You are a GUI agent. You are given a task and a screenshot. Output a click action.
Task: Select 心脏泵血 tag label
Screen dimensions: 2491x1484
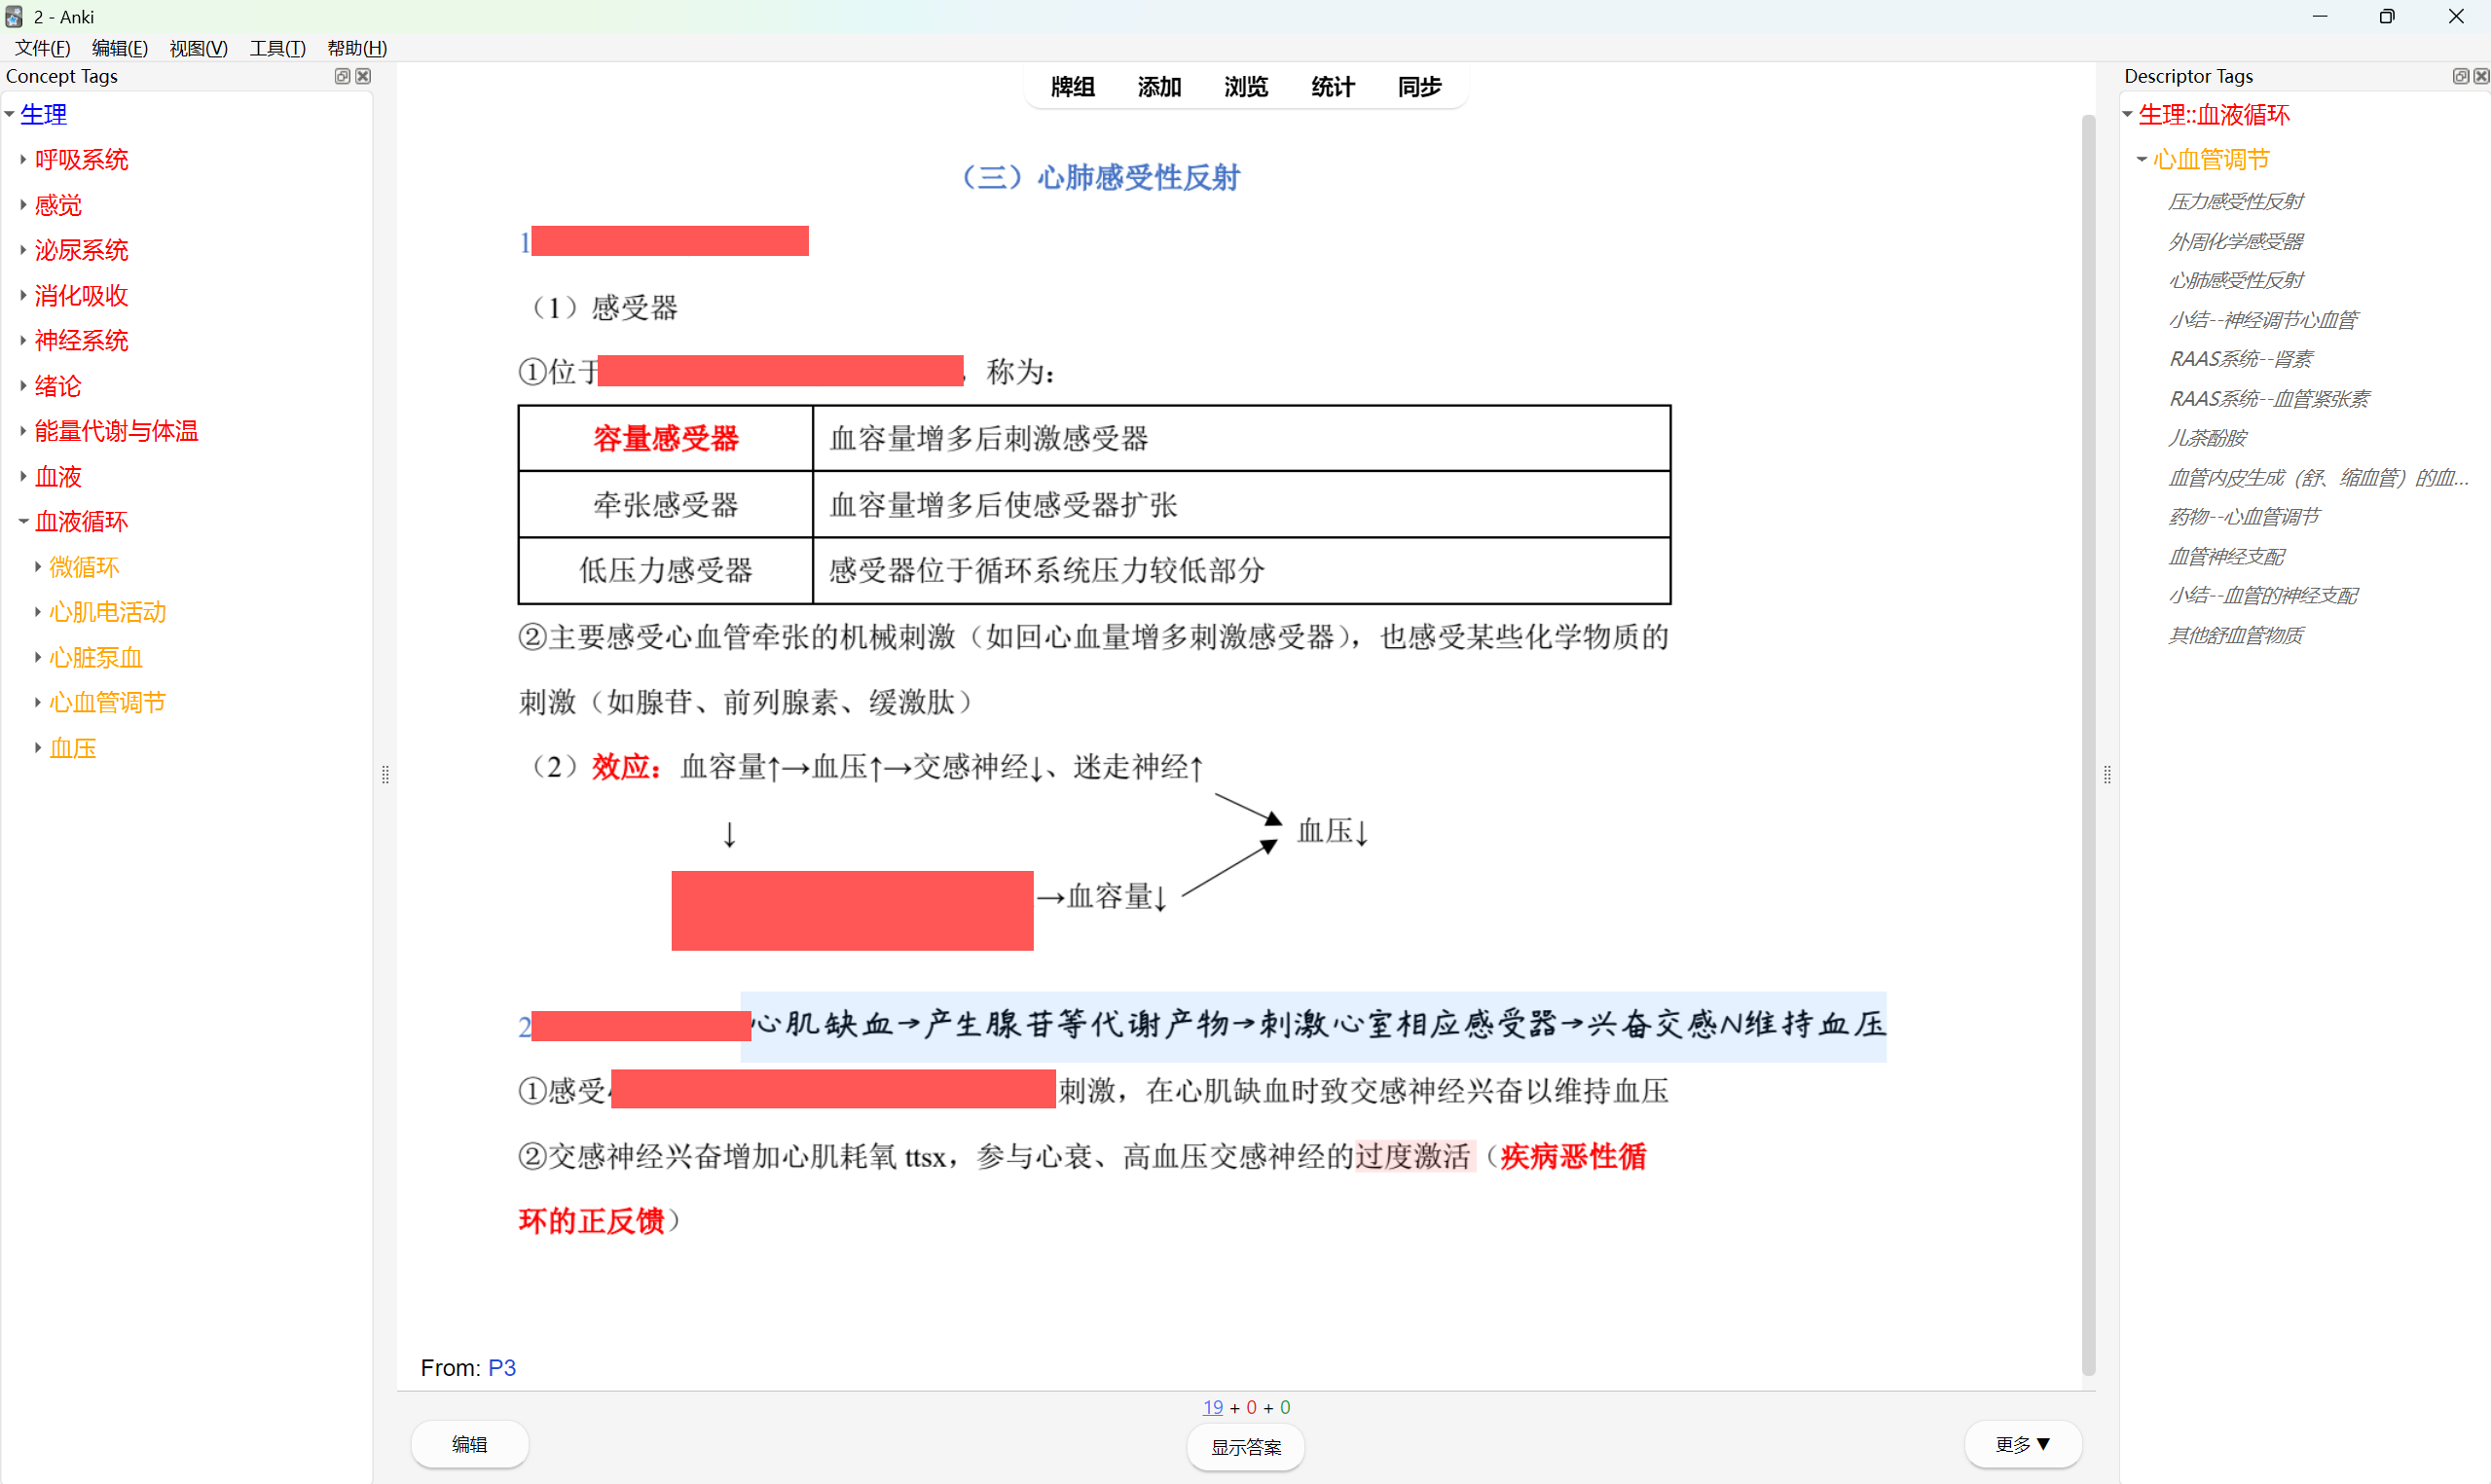97,657
